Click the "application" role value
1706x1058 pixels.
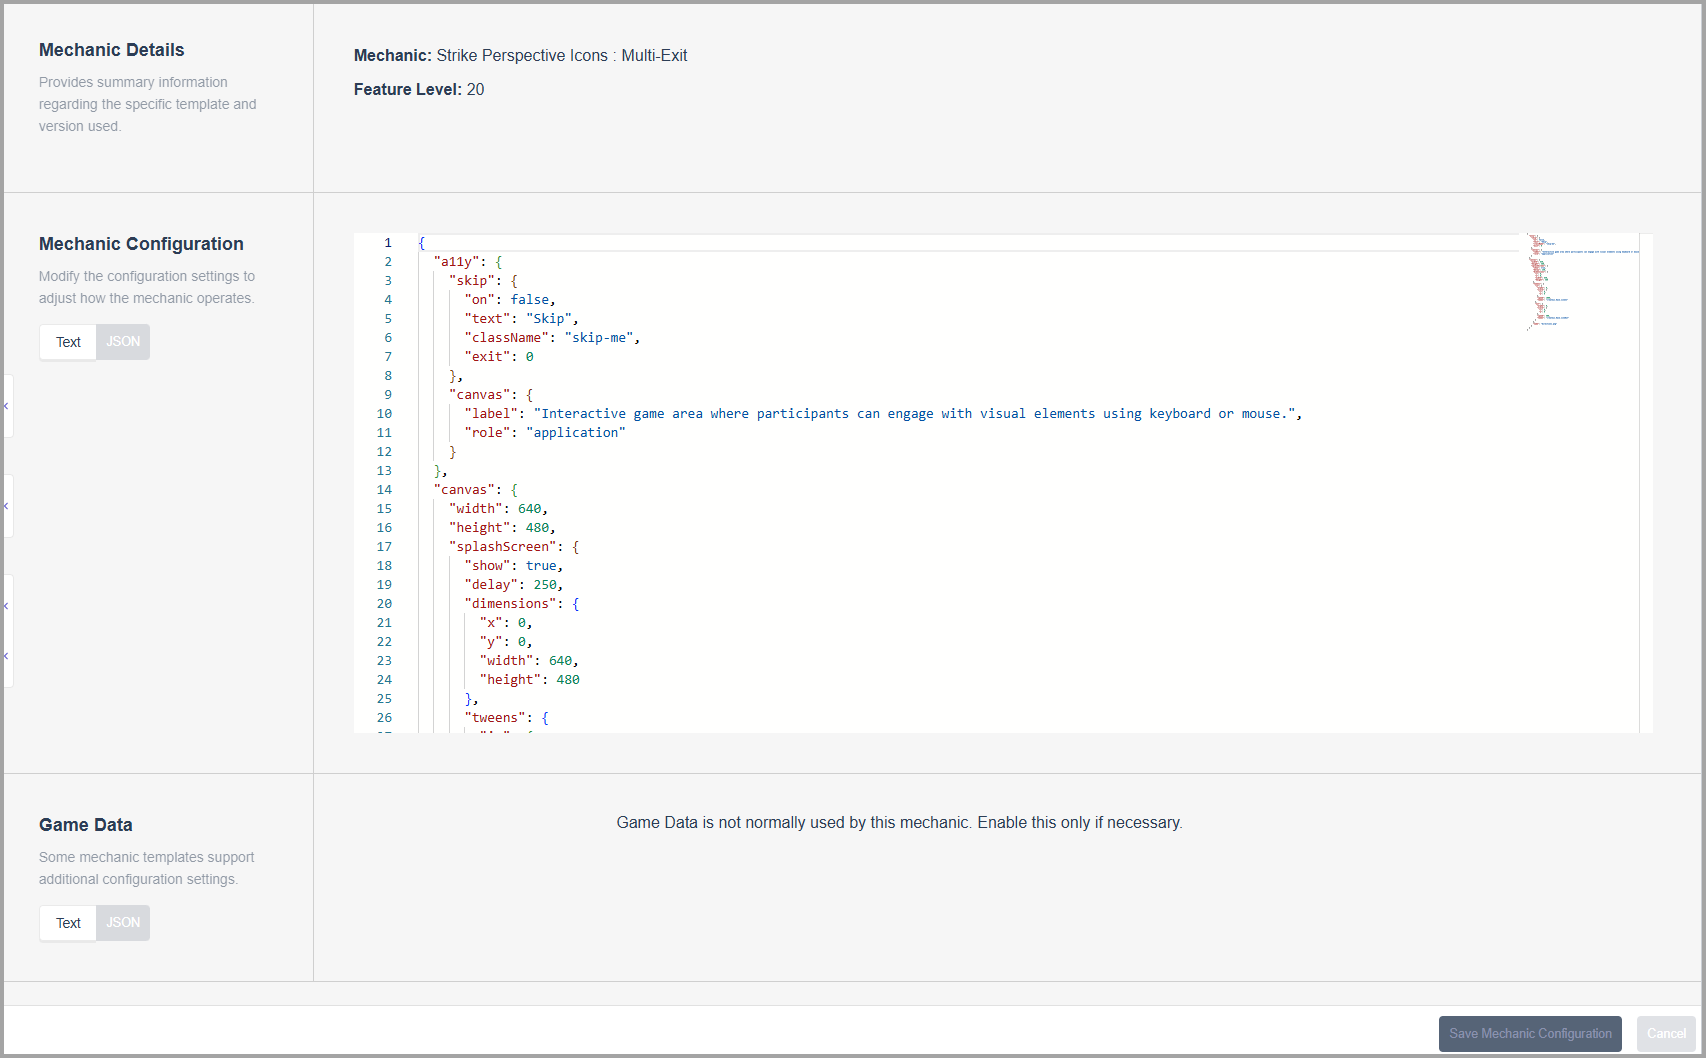pyautogui.click(x=576, y=433)
